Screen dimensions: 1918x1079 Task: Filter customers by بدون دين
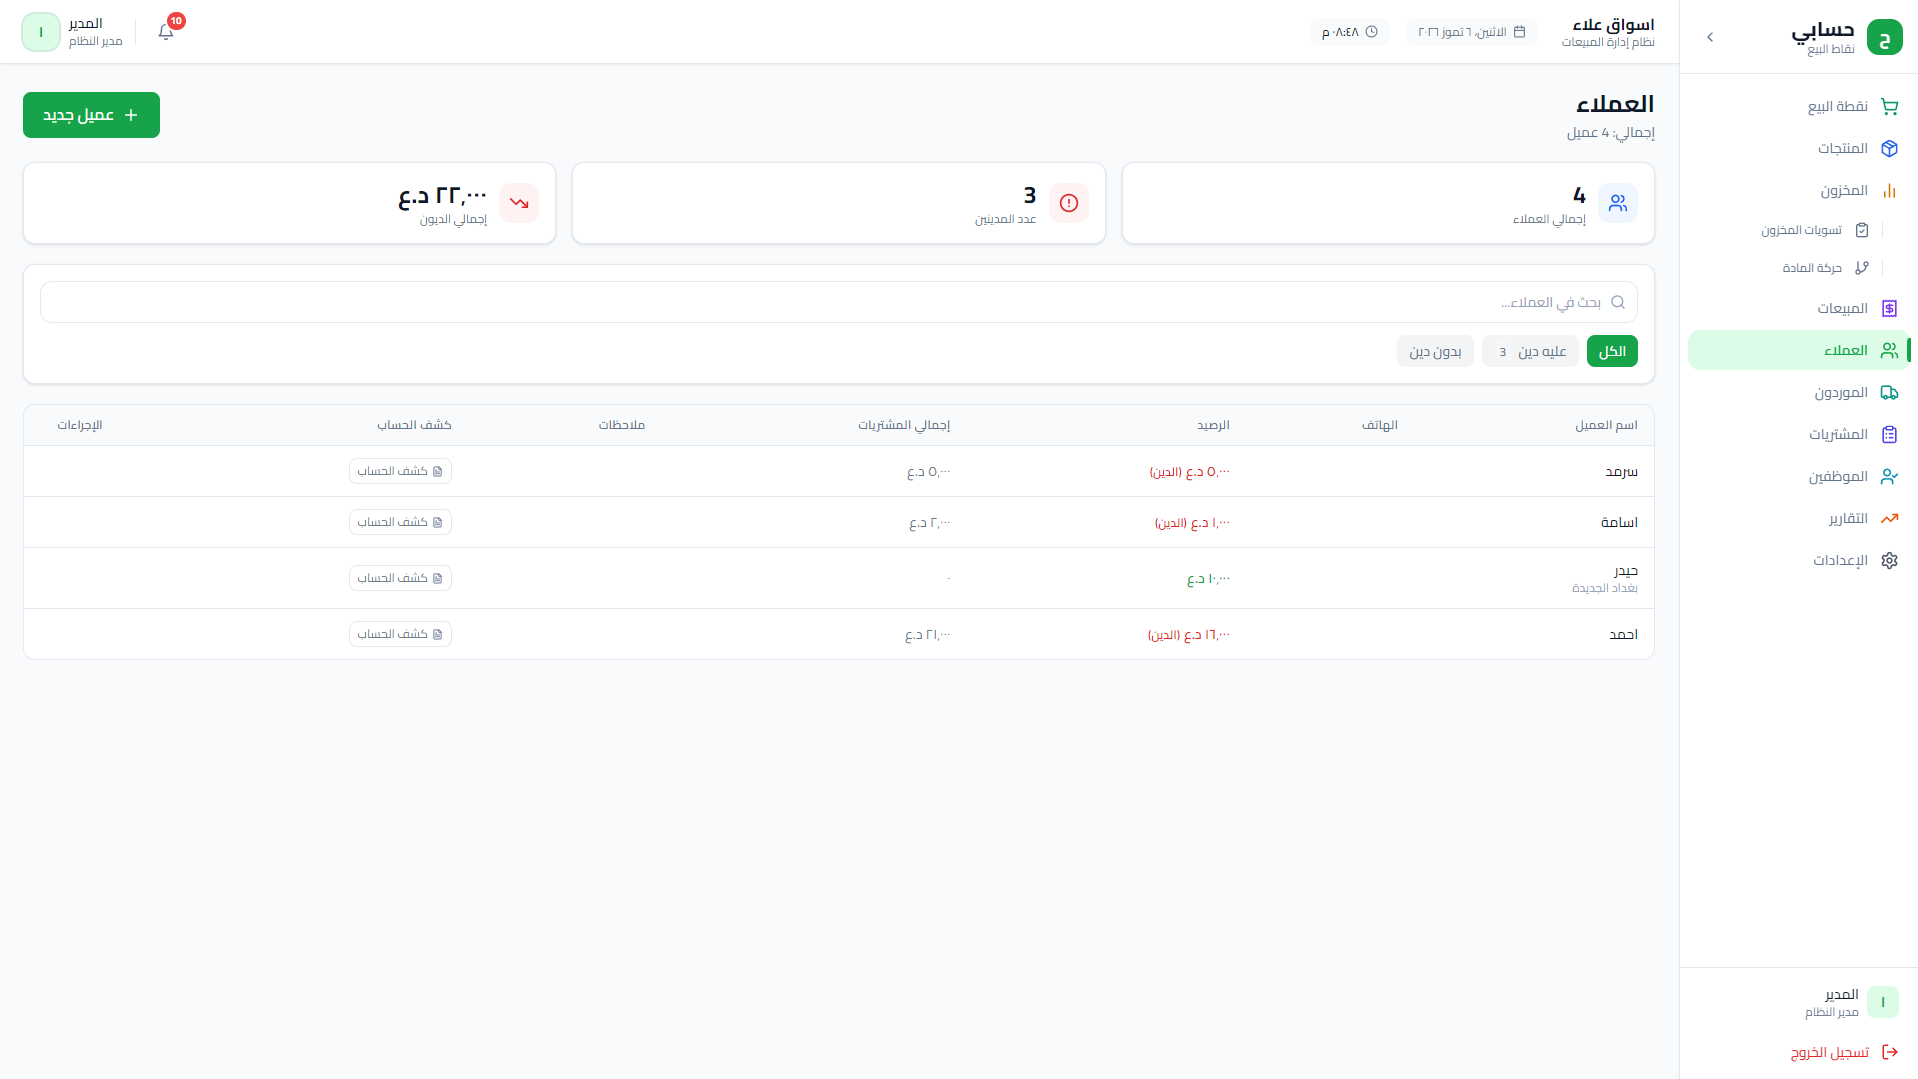(x=1435, y=351)
